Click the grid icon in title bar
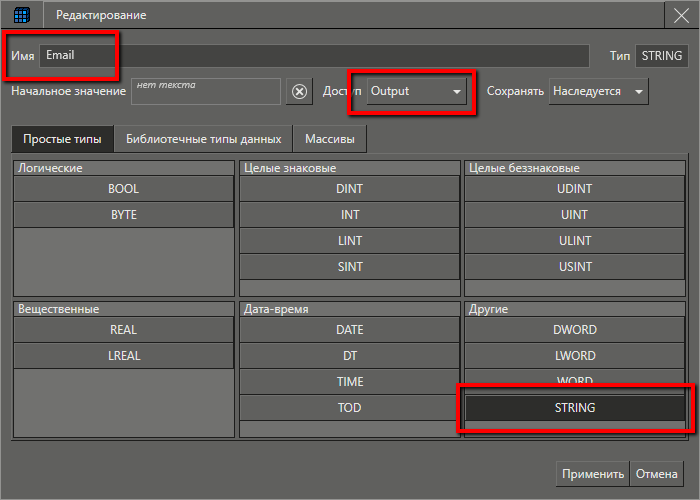Image resolution: width=700 pixels, height=500 pixels. pyautogui.click(x=21, y=15)
